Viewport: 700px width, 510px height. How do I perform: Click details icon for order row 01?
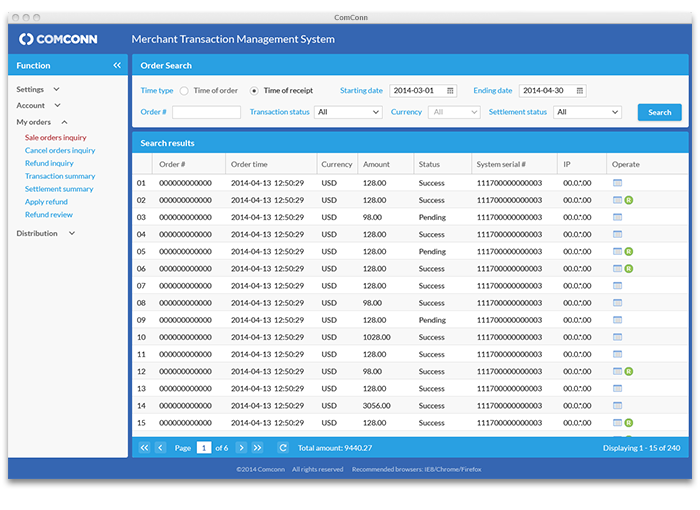[x=617, y=183]
